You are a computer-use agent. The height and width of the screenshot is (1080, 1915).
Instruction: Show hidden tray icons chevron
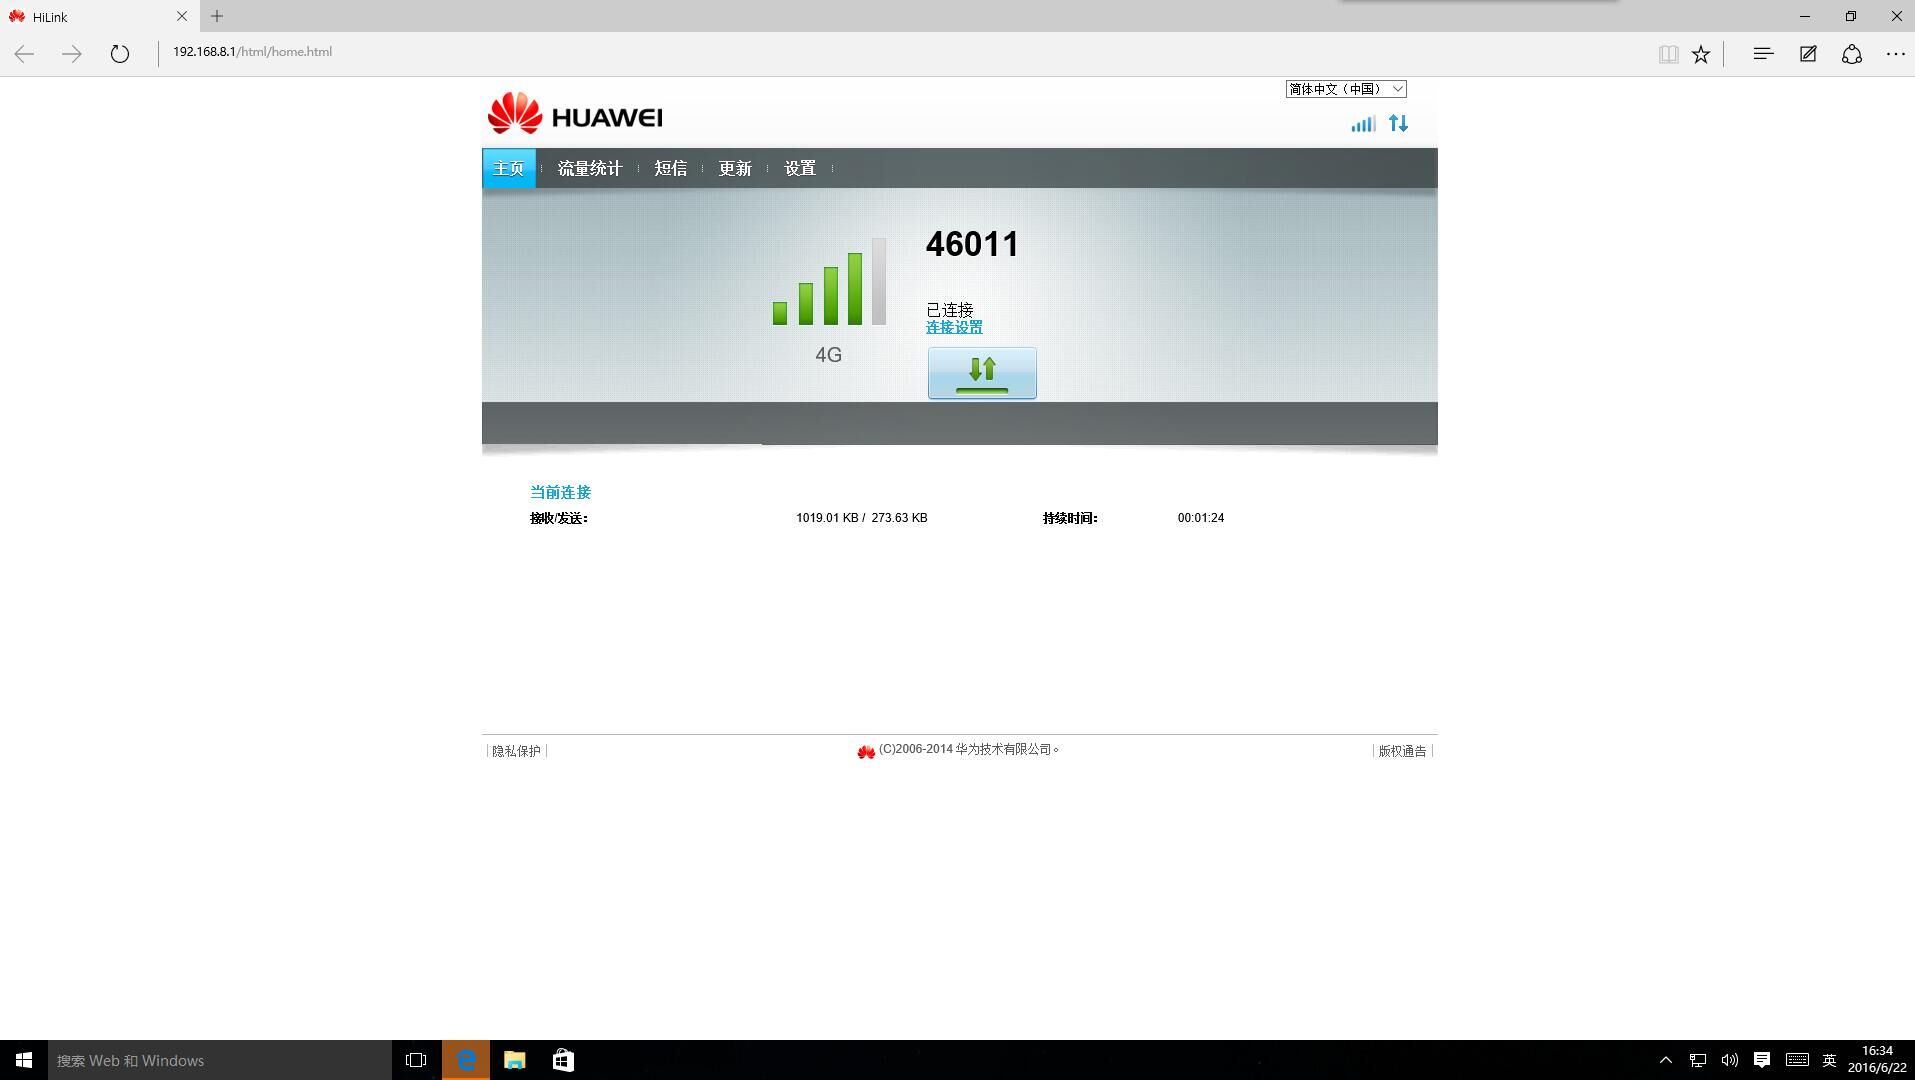pos(1665,1060)
